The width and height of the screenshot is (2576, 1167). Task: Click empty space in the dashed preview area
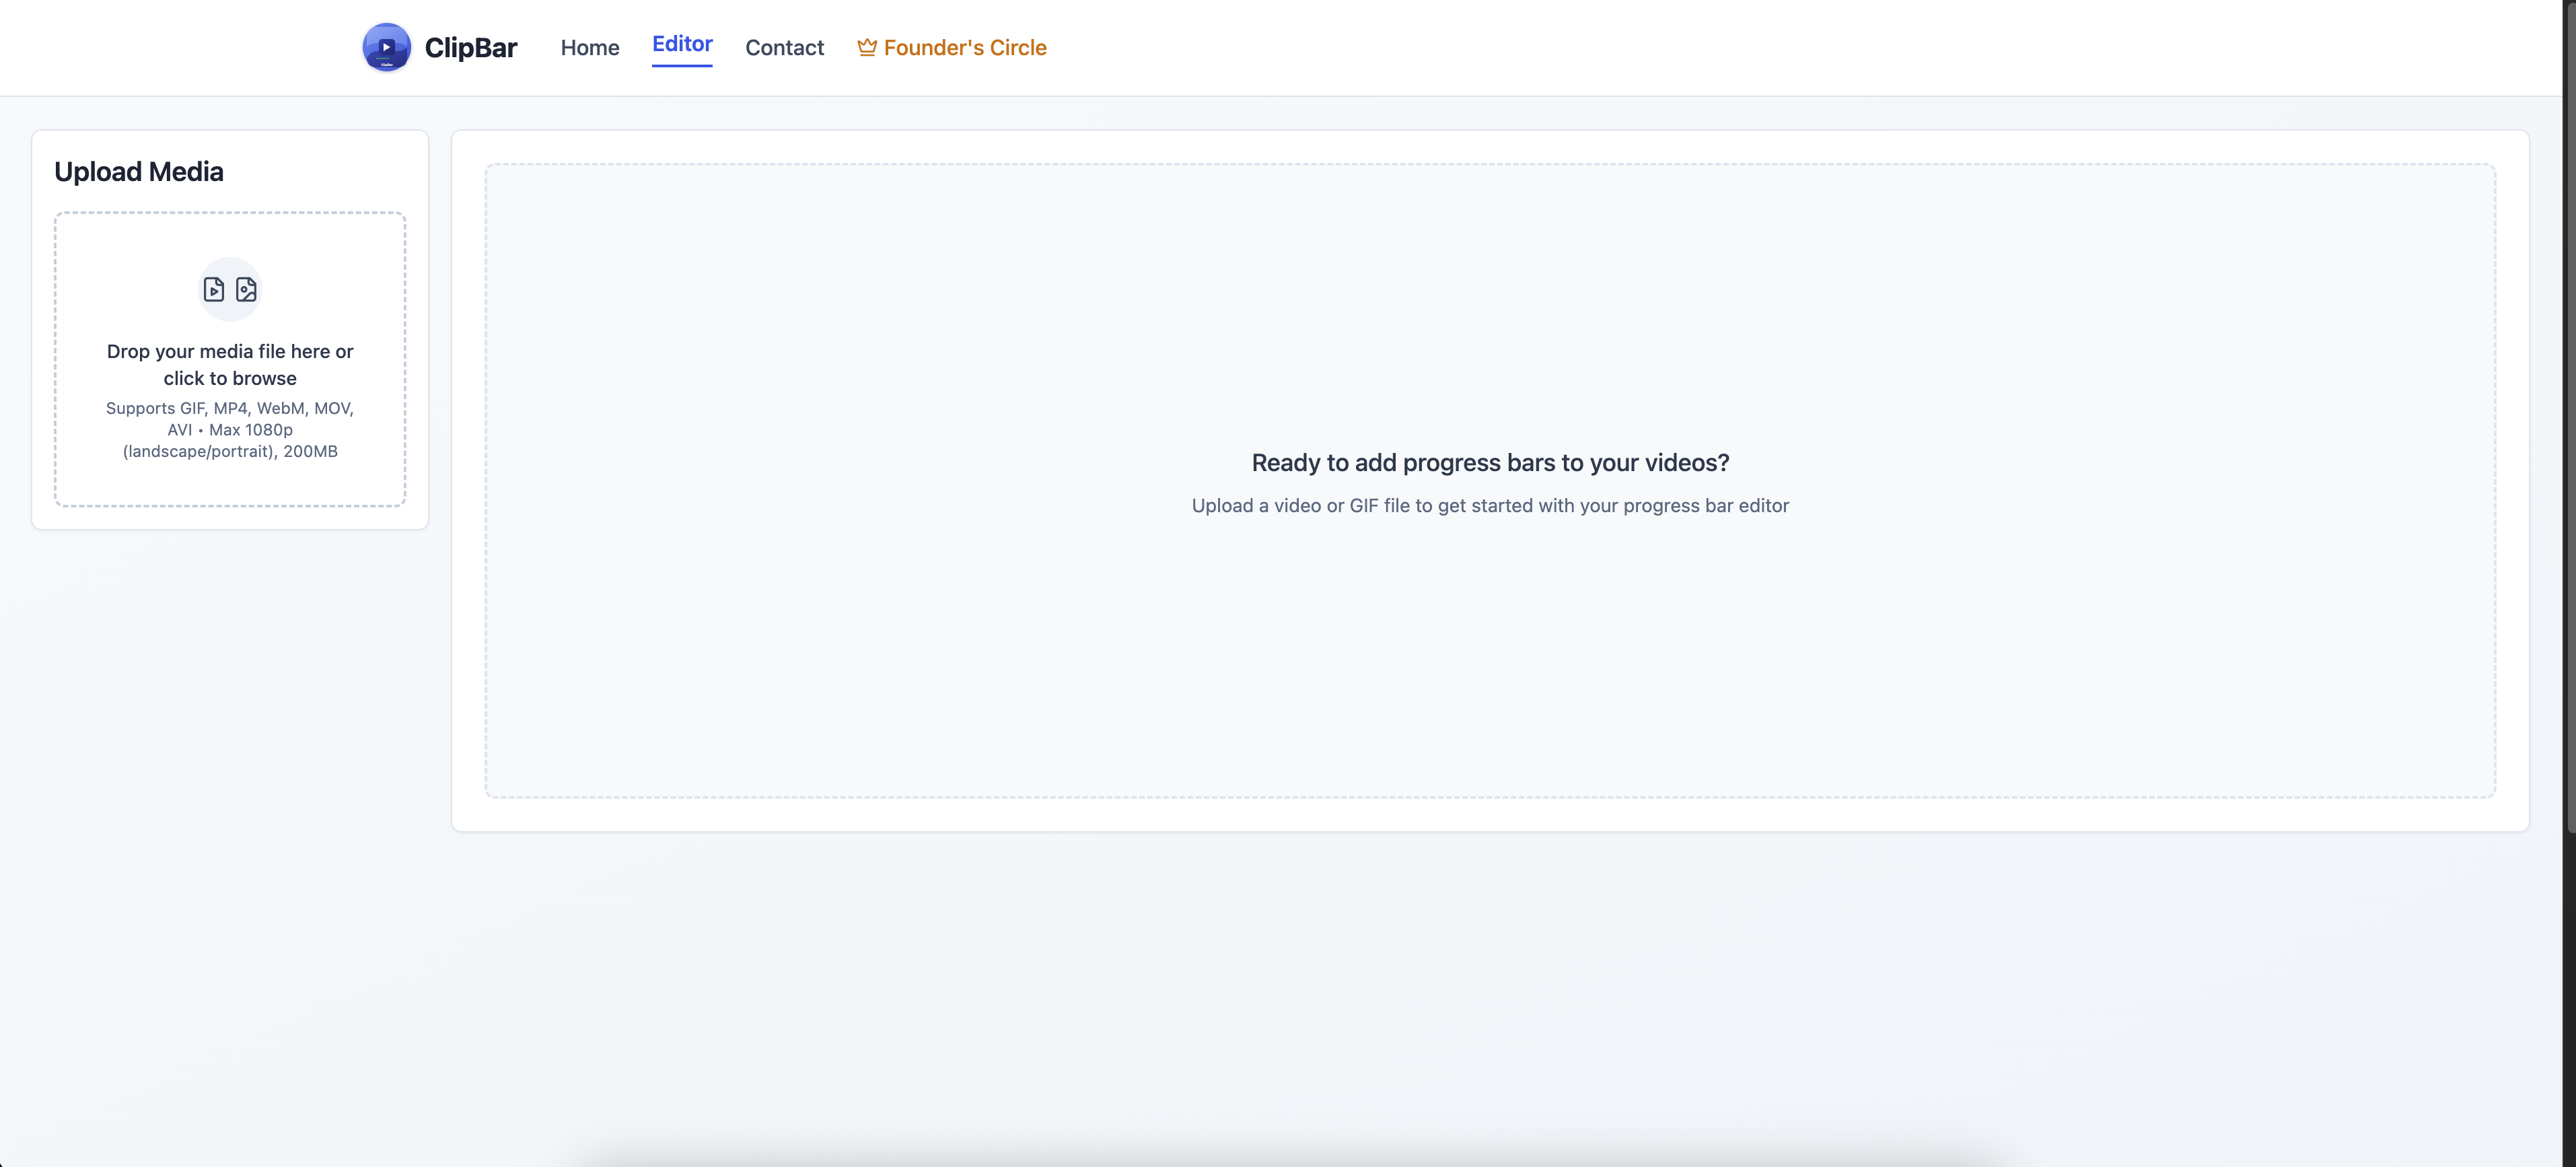[1490, 300]
